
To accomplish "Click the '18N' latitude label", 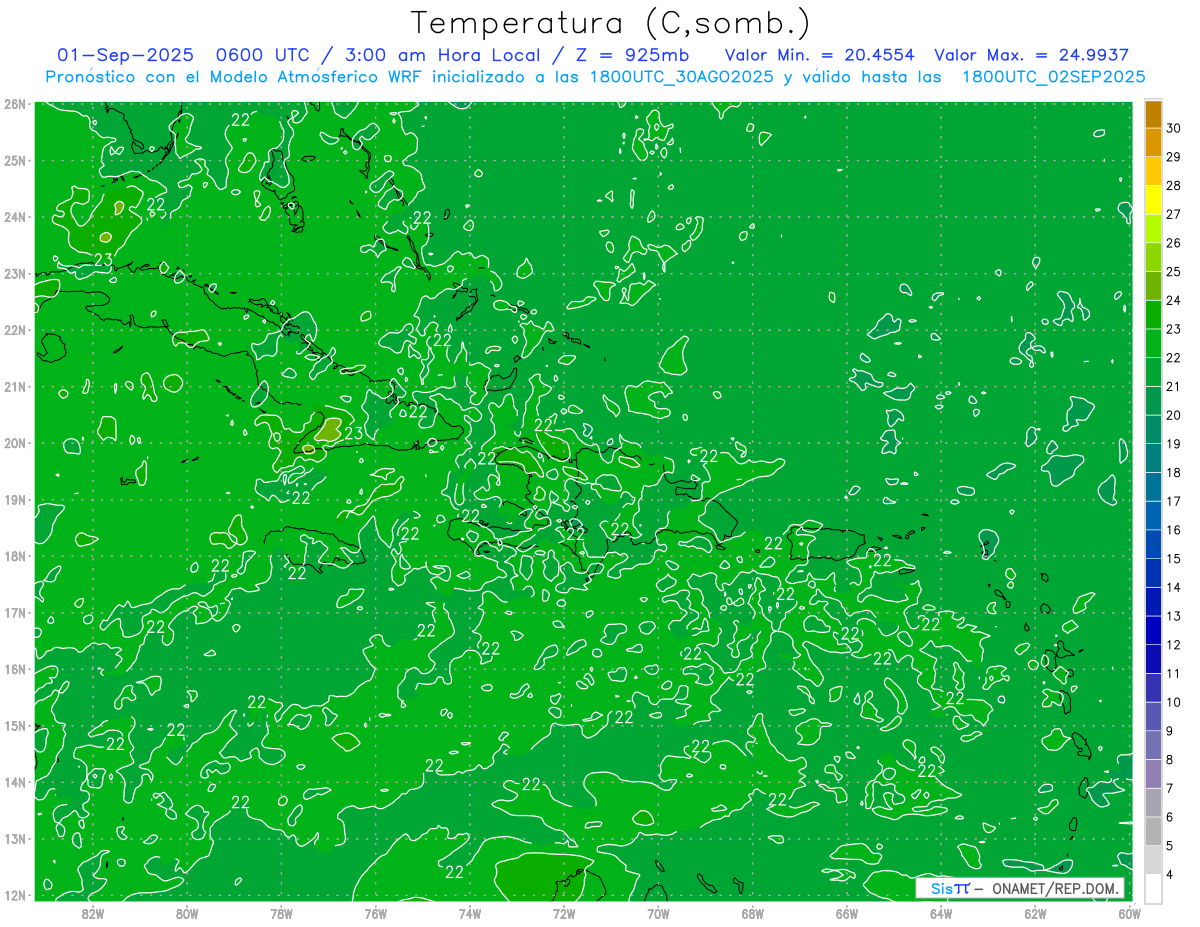I will tap(15, 556).
